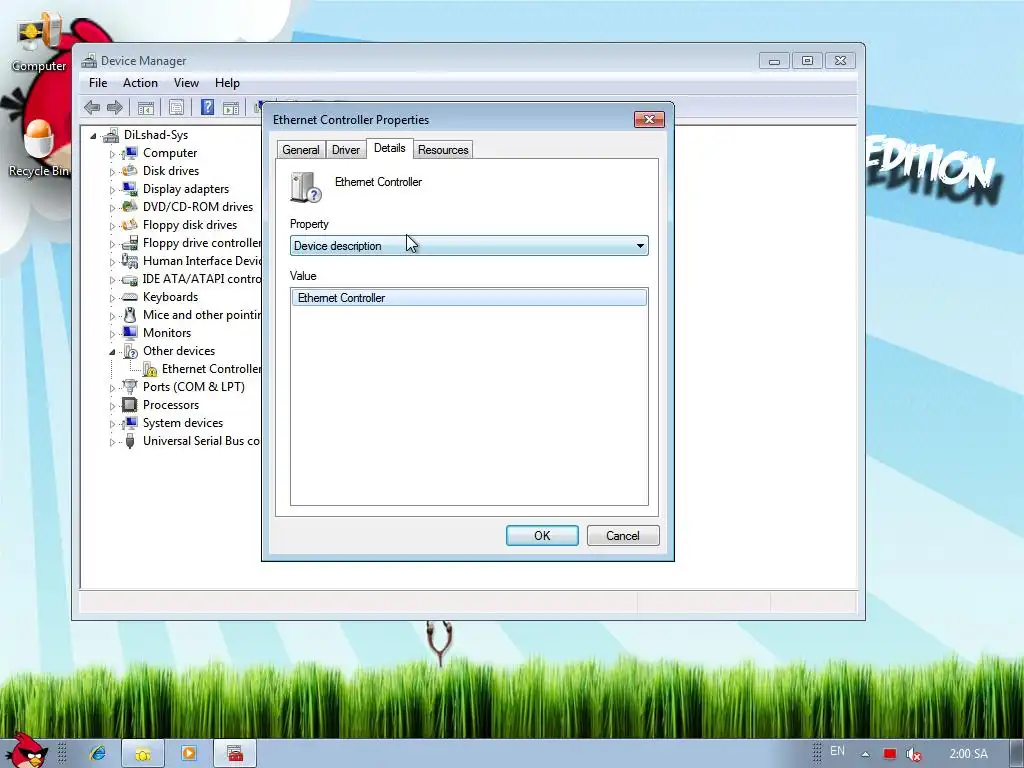Click the Monitors icon
The image size is (1024, 768).
click(130, 332)
